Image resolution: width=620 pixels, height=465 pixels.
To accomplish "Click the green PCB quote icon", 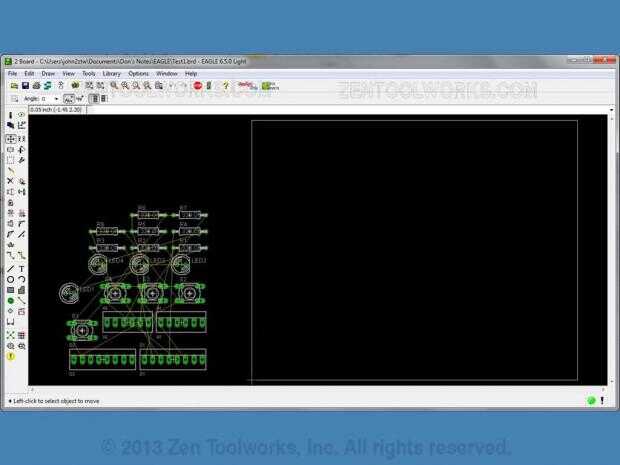I will coord(270,86).
